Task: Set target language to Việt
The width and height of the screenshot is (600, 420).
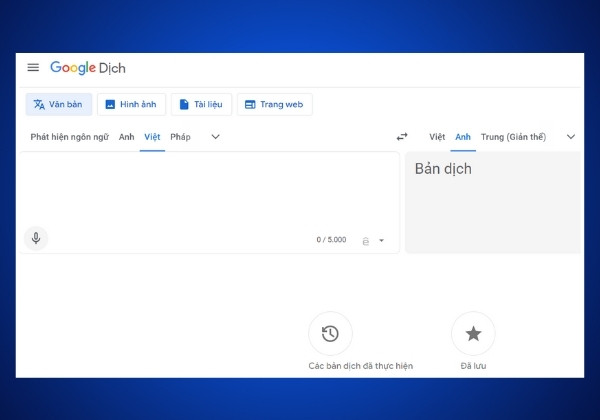Action: click(x=437, y=137)
